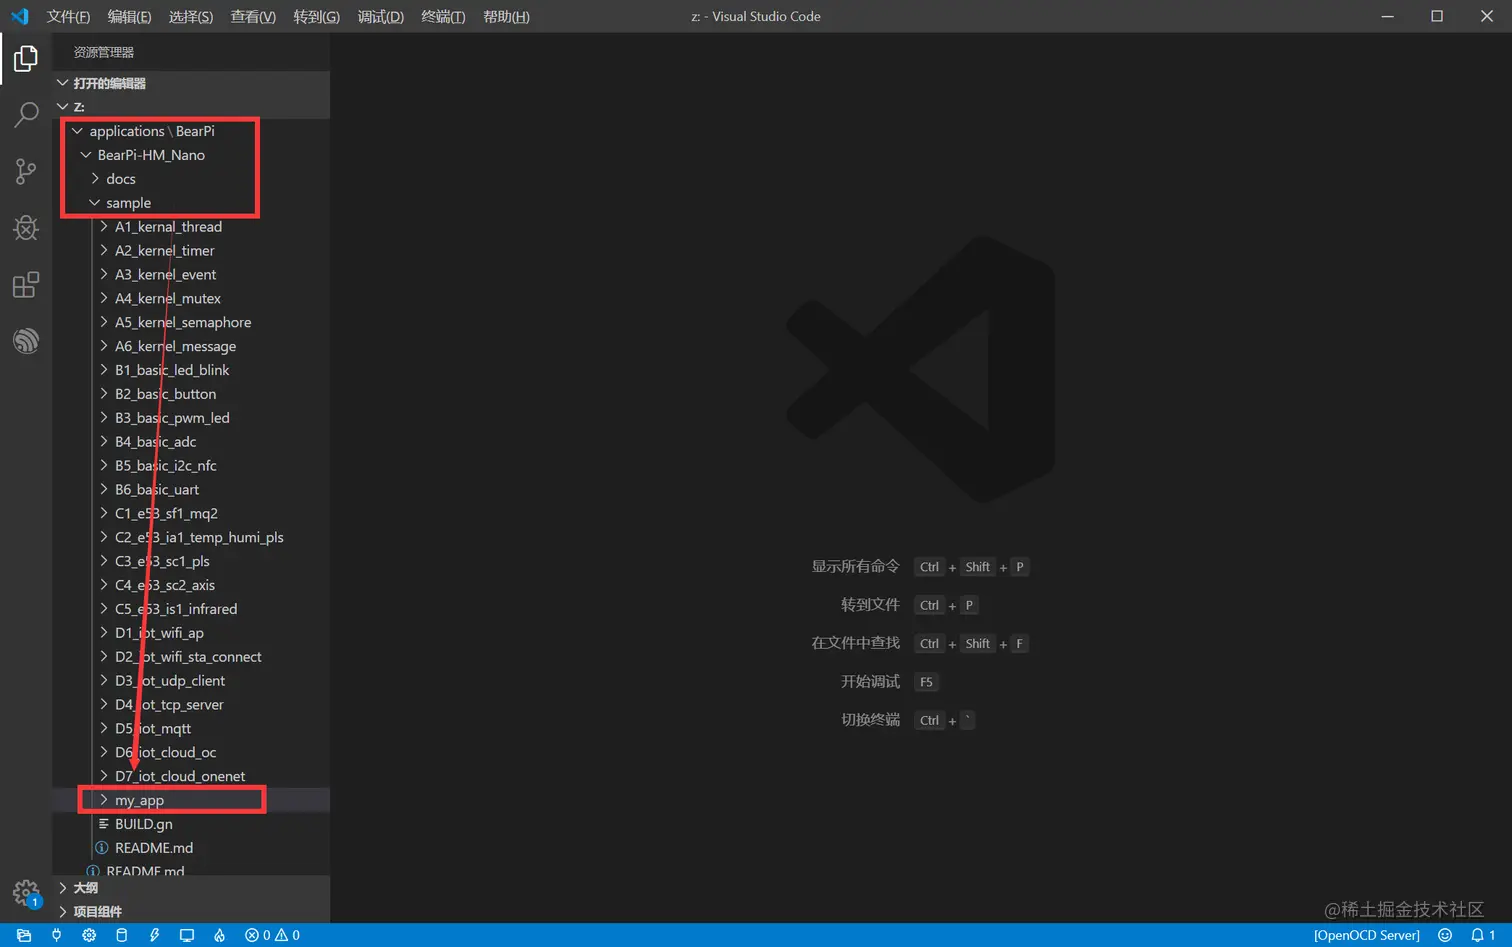
Task: Collapse the BearPi-HM_Nano folder
Action: pyautogui.click(x=191, y=155)
